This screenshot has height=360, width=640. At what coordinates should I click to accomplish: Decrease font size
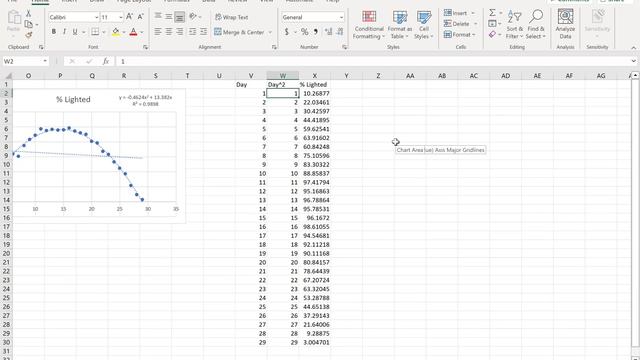140,17
